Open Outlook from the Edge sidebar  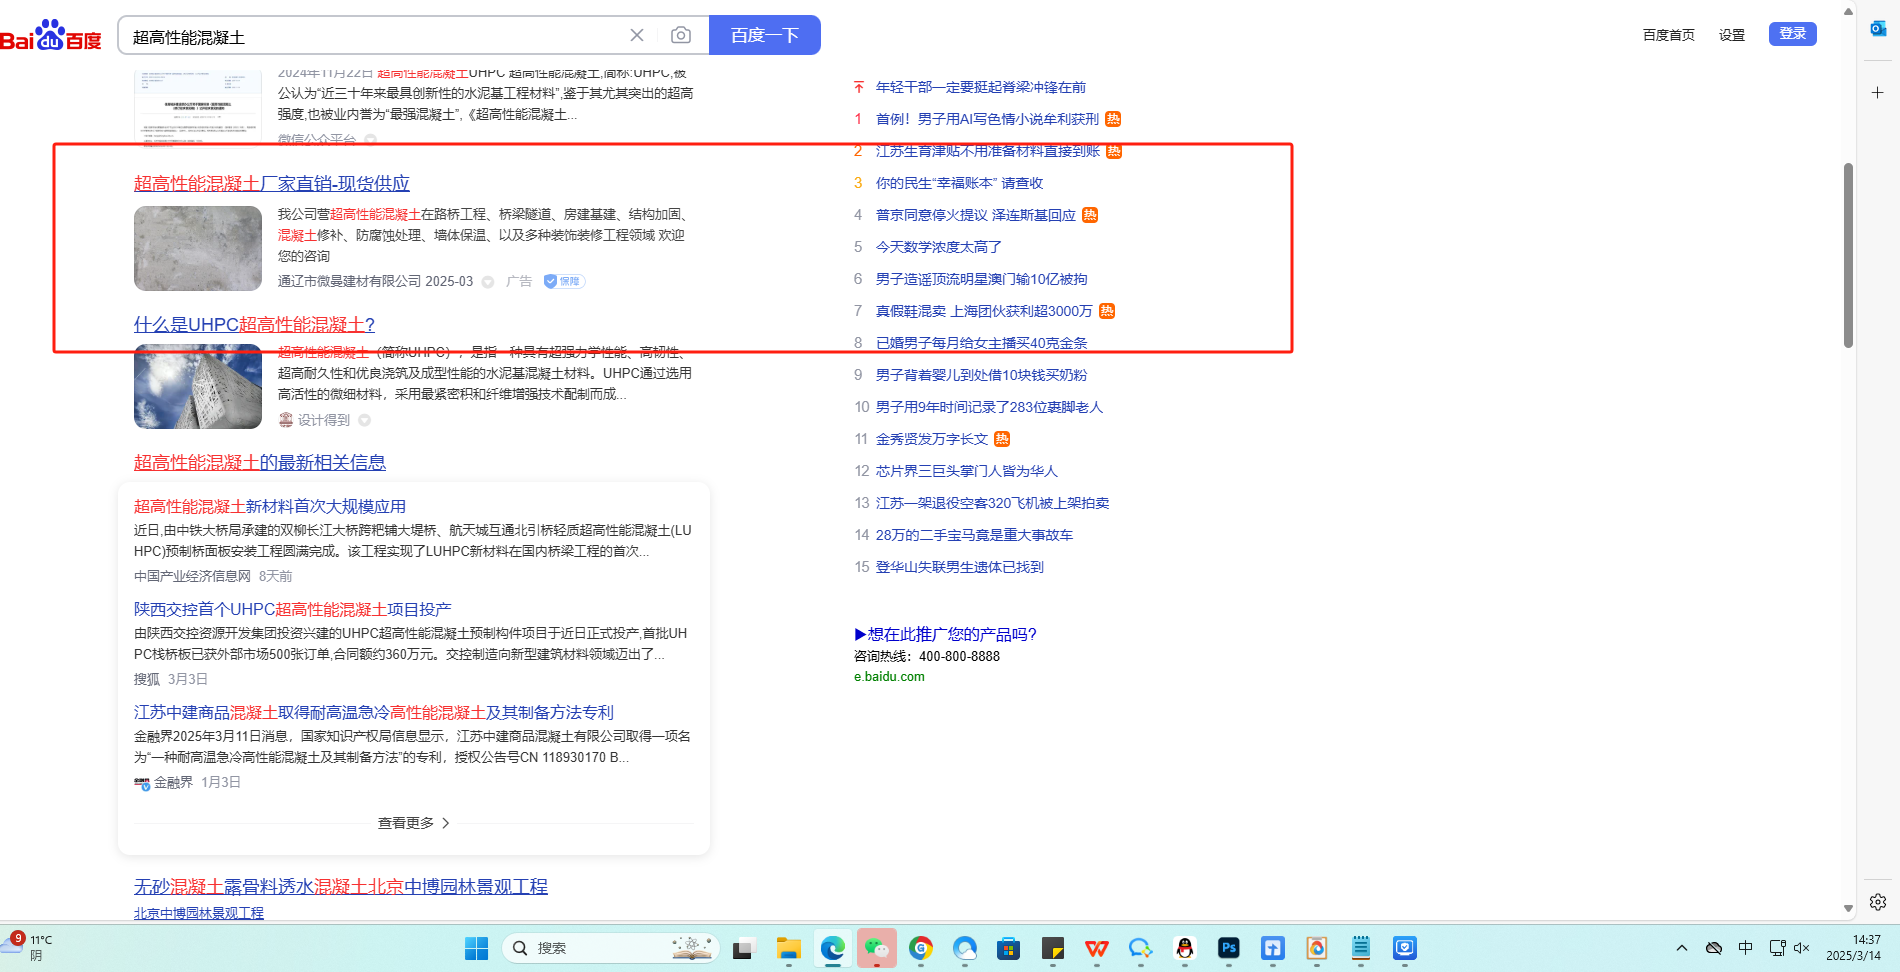click(x=1878, y=28)
